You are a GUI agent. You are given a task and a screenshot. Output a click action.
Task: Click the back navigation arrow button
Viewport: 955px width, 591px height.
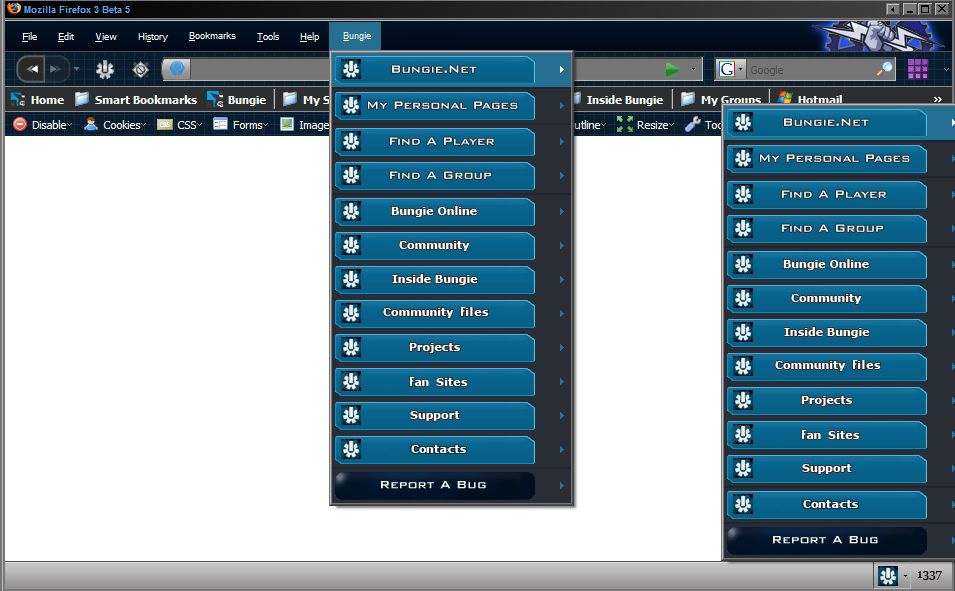33,69
